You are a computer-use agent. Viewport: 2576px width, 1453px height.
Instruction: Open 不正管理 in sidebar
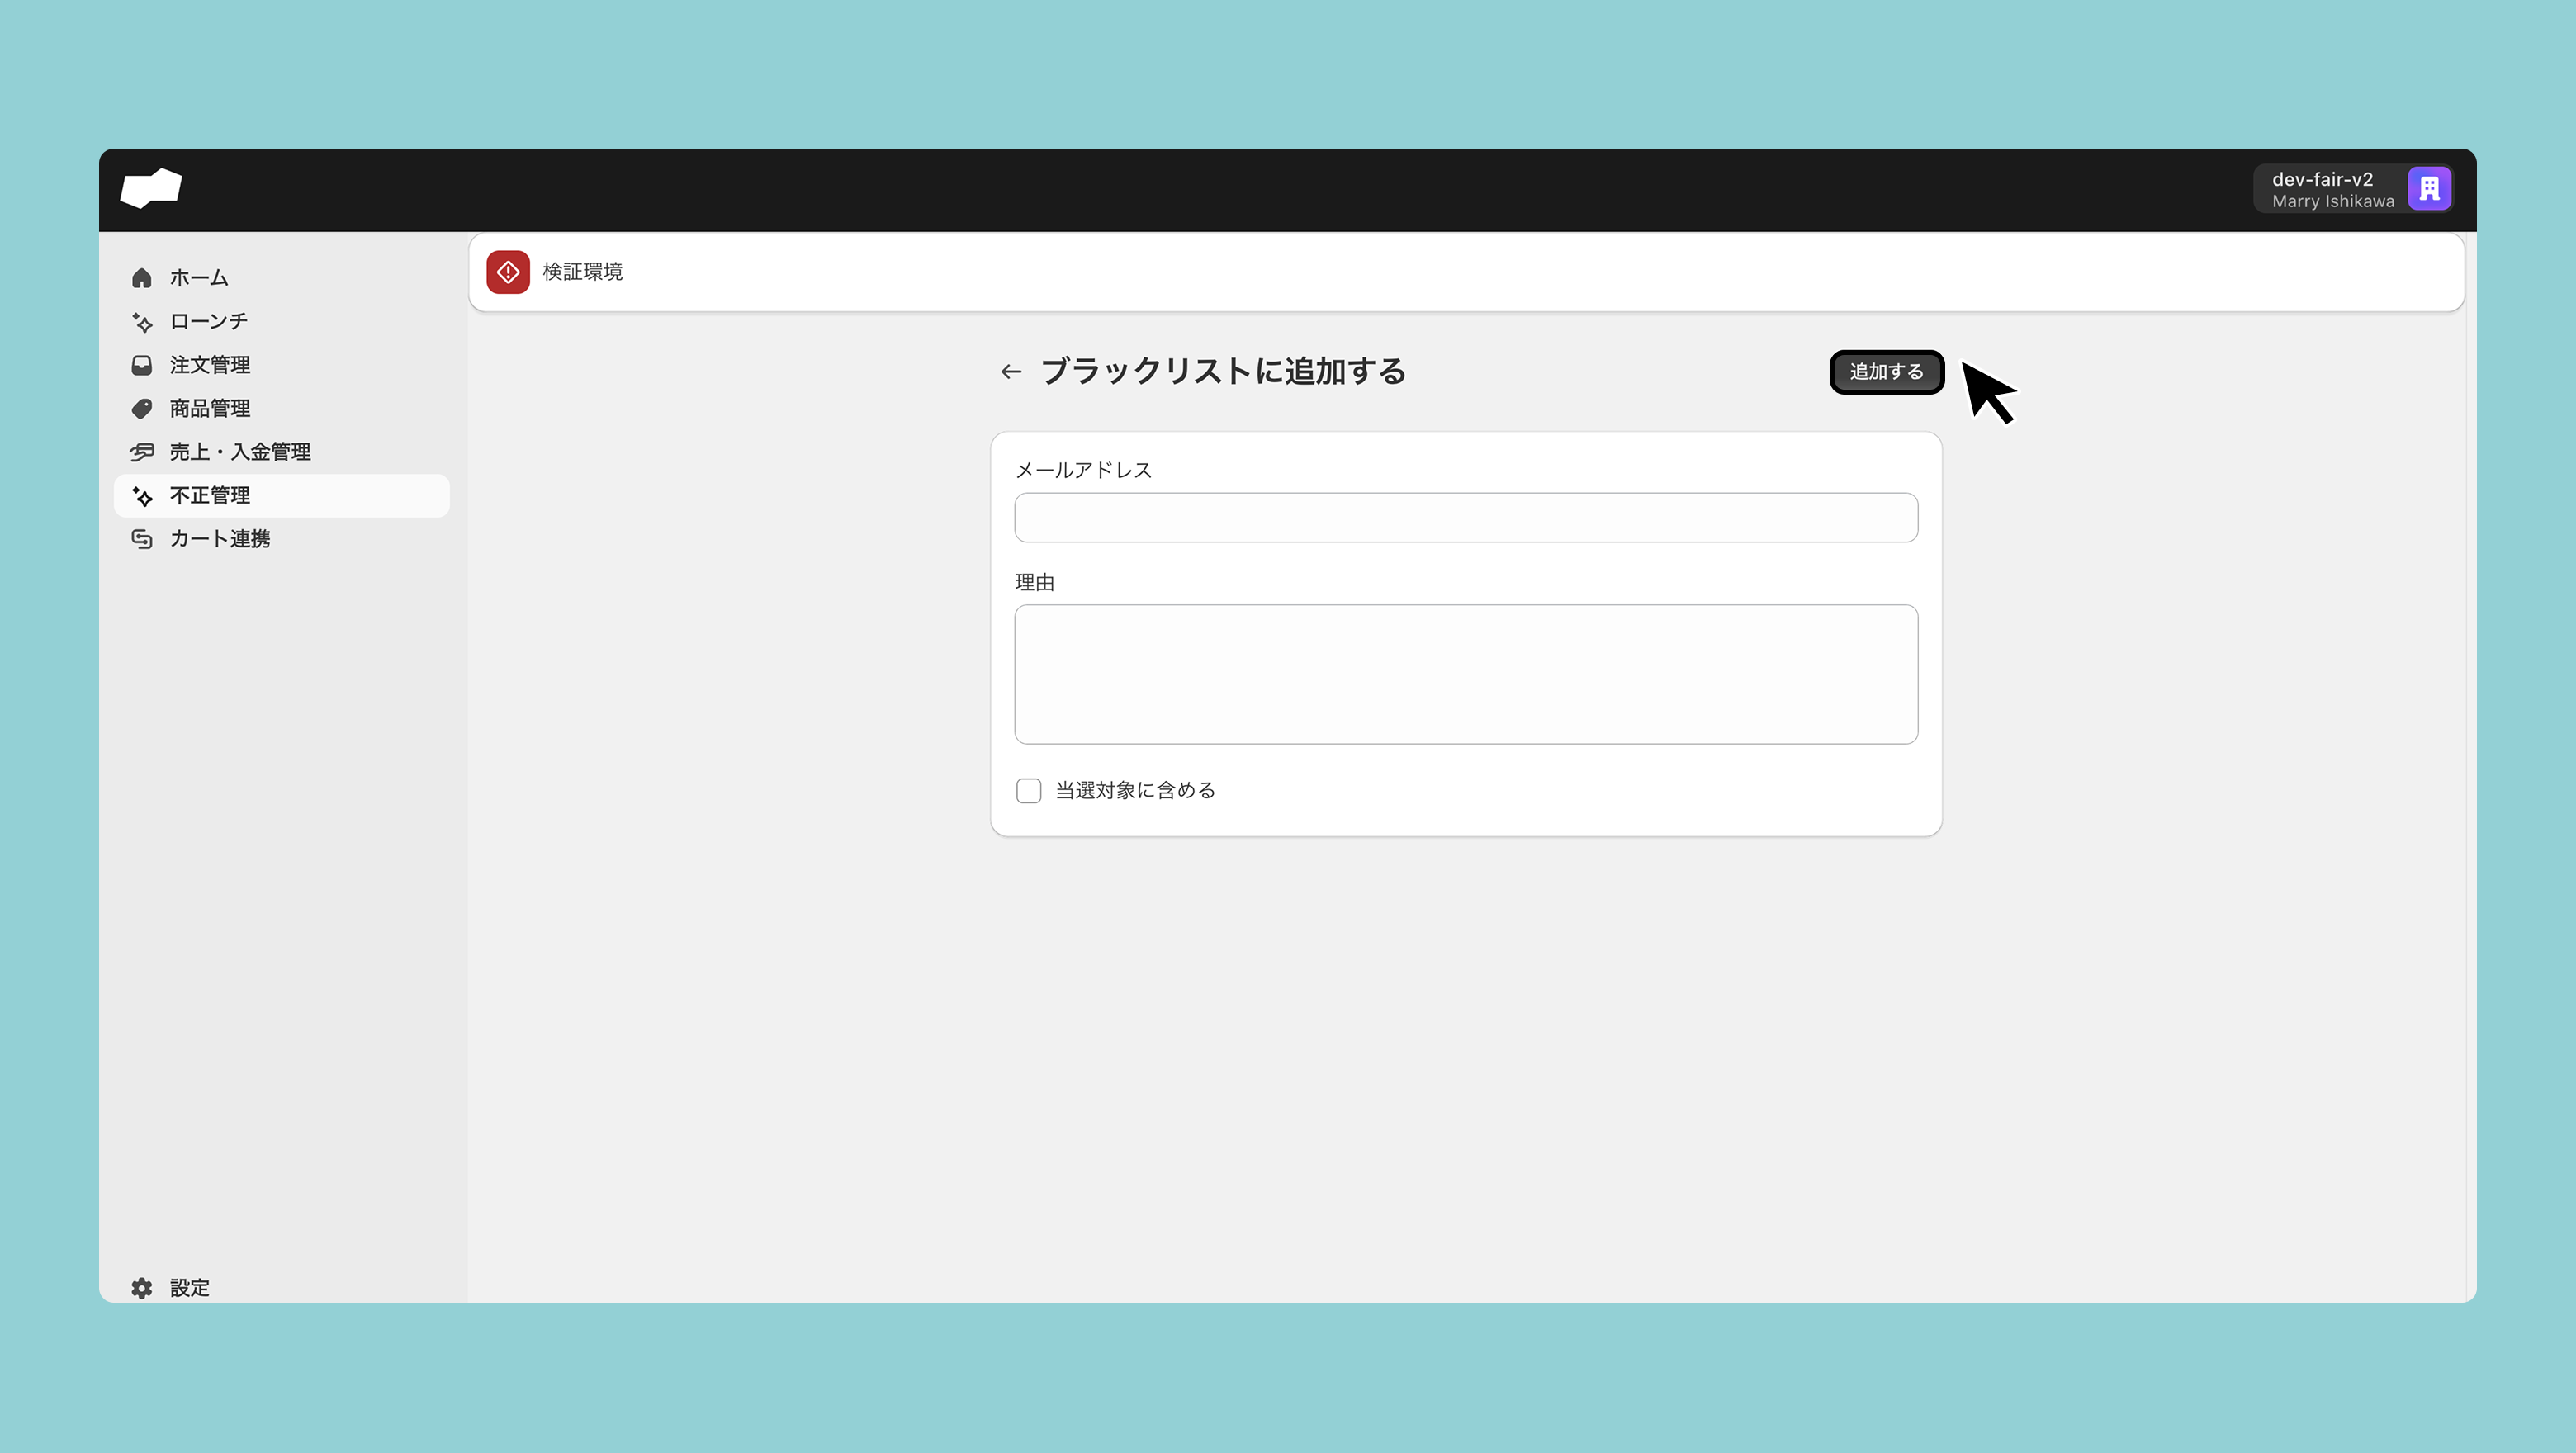[x=210, y=496]
